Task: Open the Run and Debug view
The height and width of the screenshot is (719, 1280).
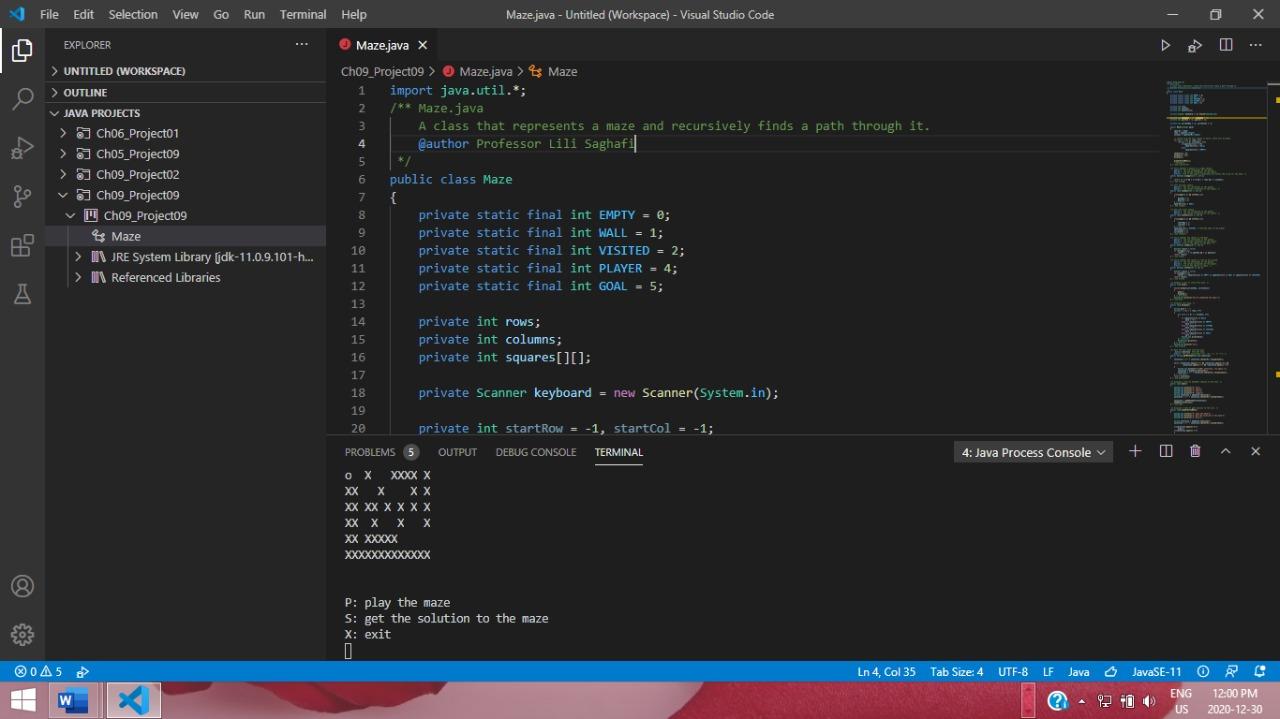Action: [22, 148]
